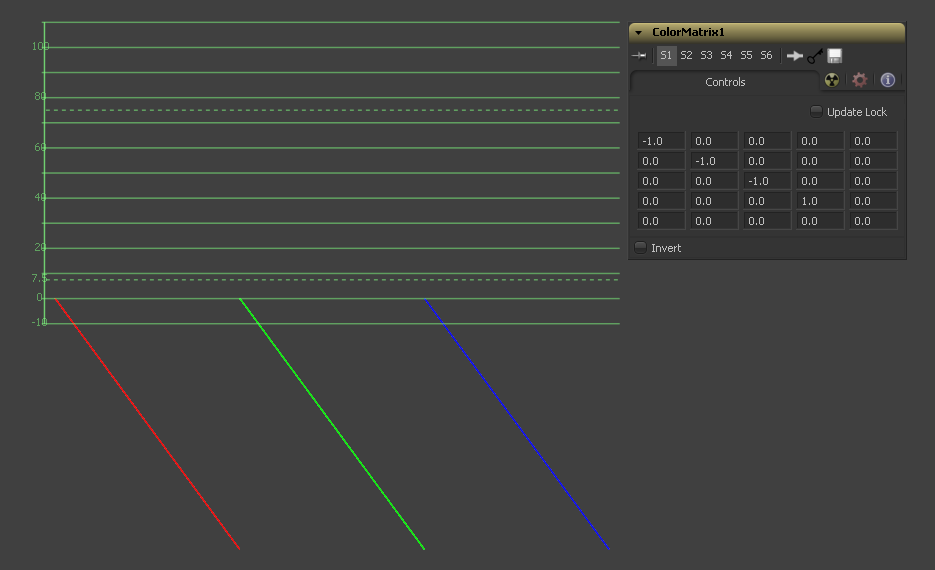Click matrix row one, column five field

[x=874, y=141]
